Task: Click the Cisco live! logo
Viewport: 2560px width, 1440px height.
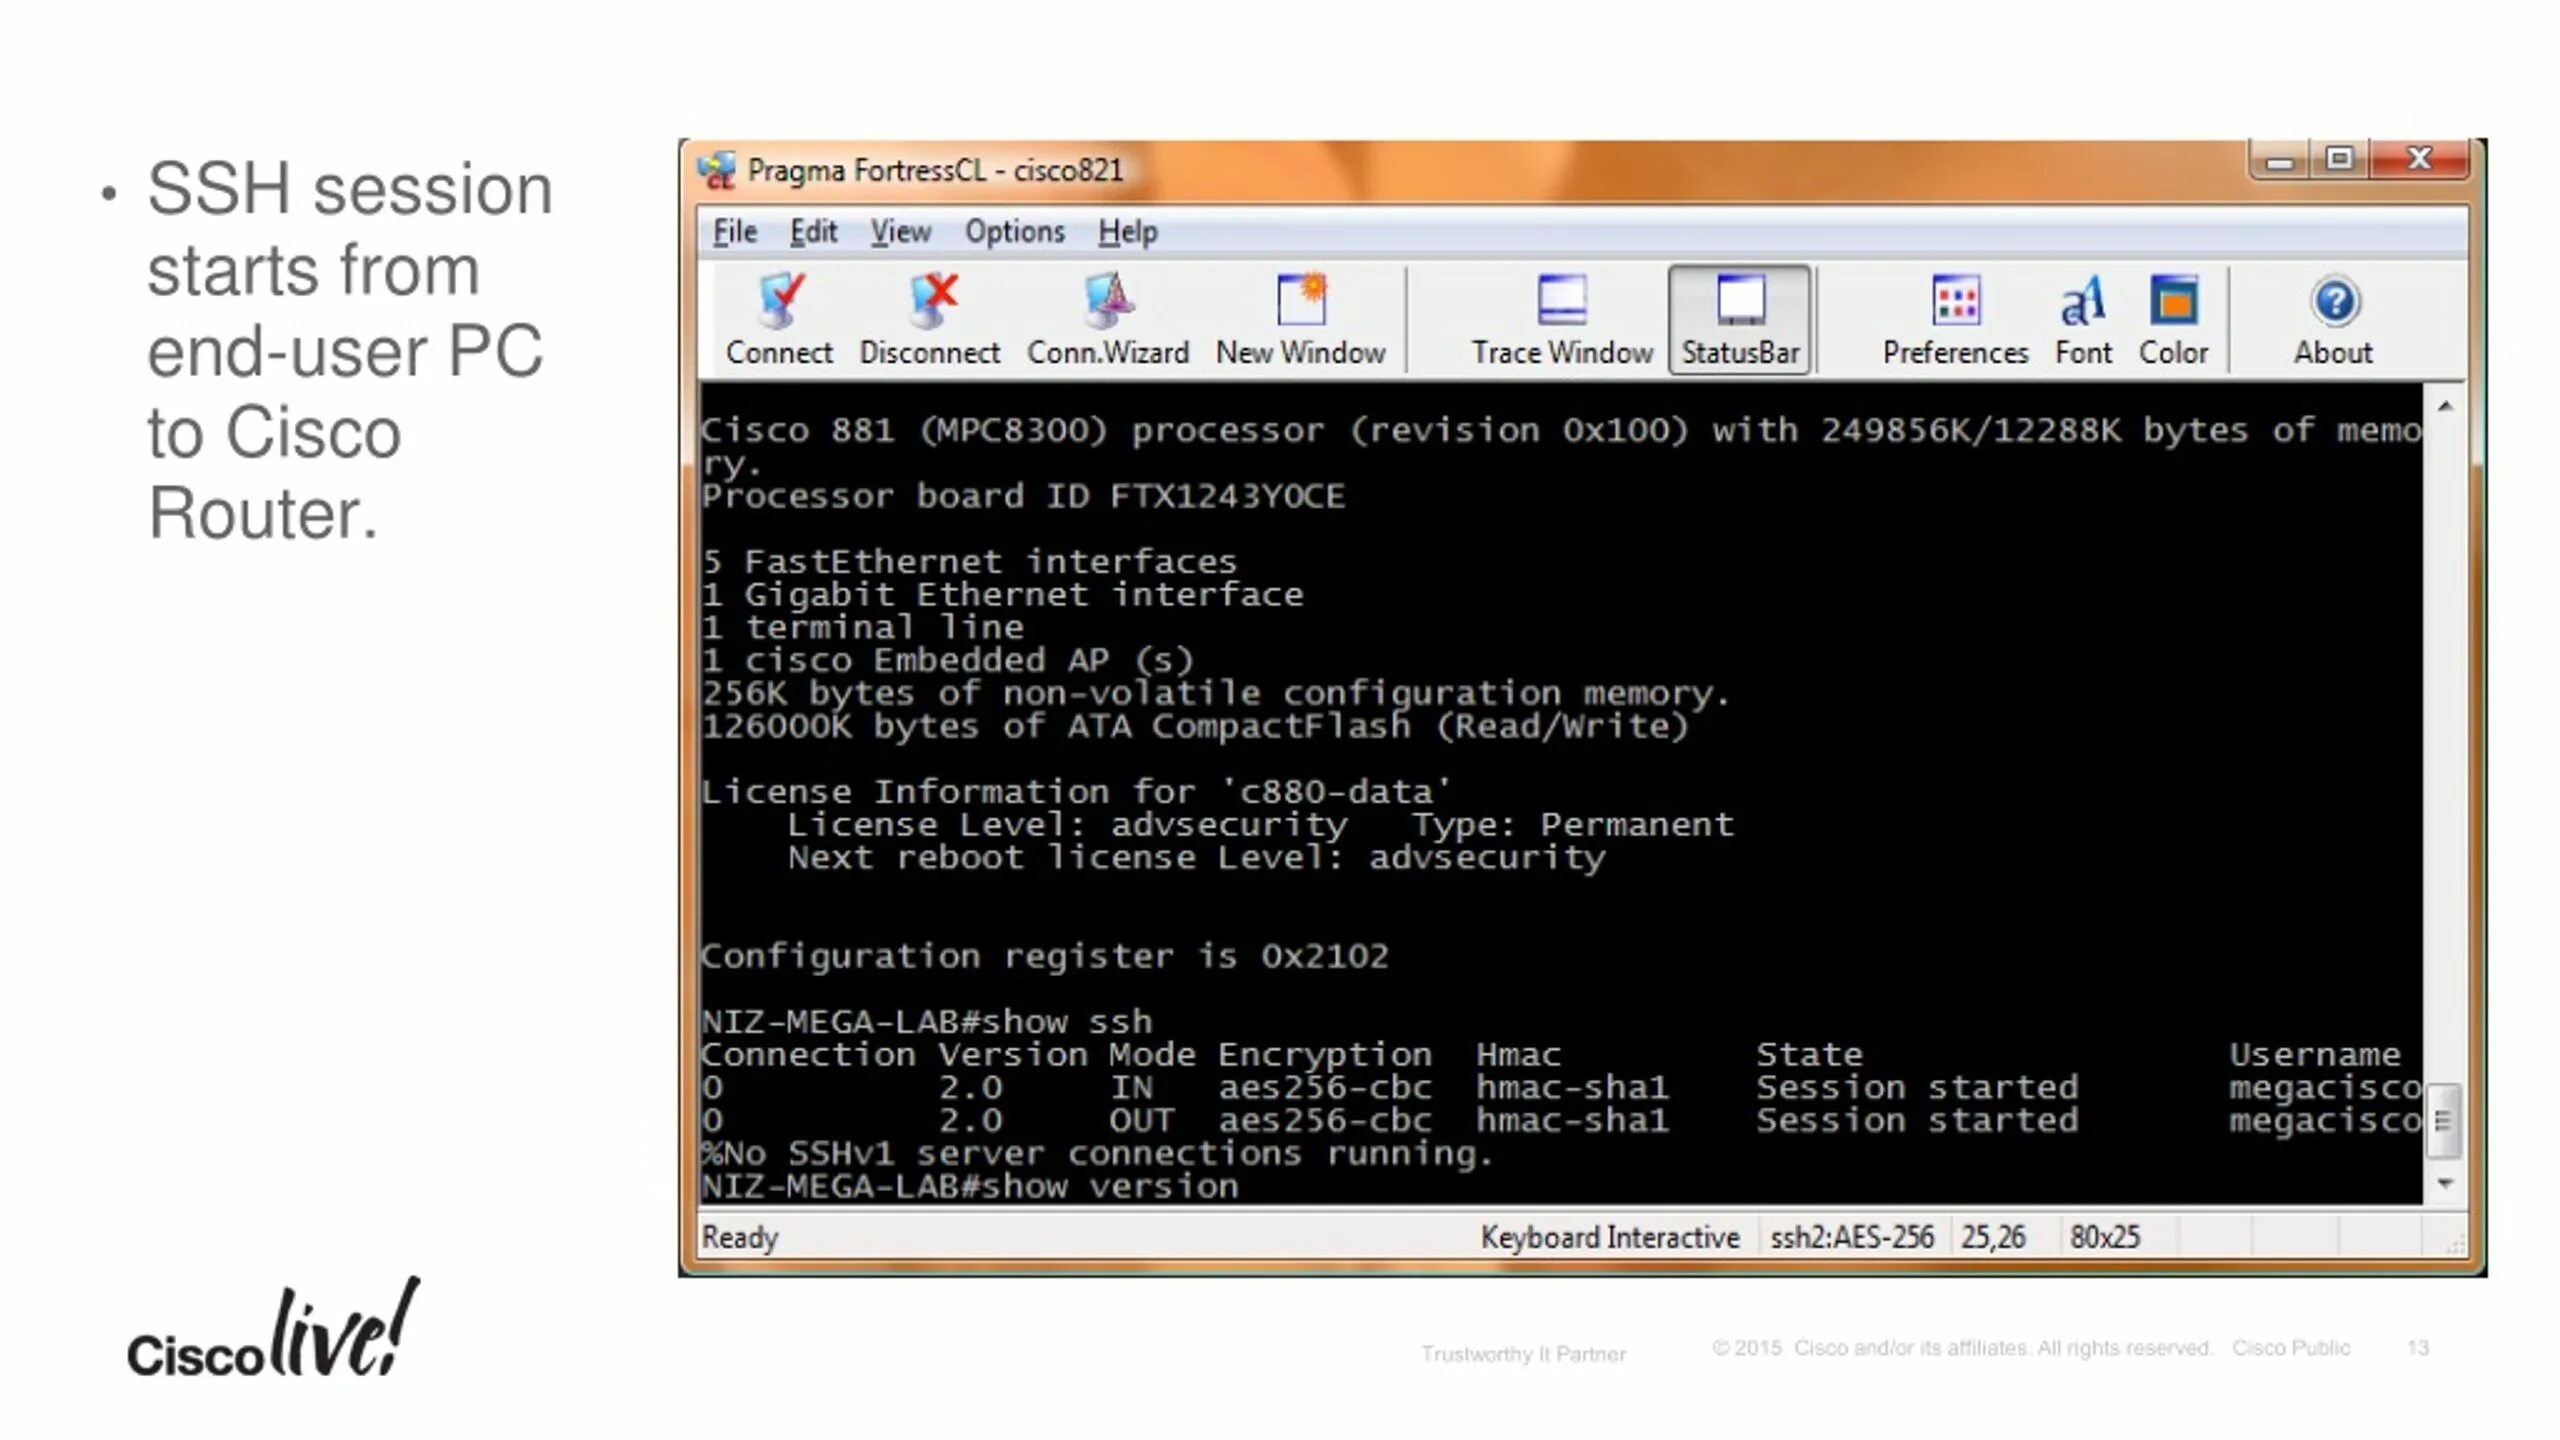Action: [273, 1328]
